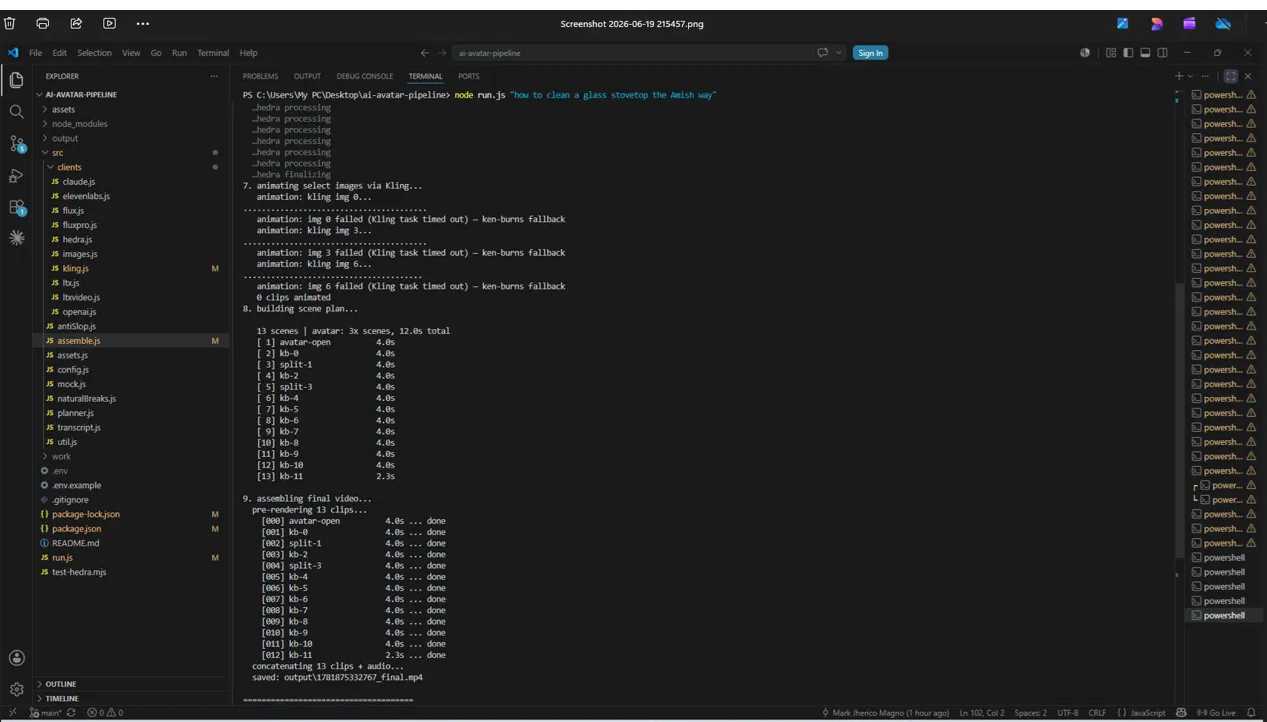Expand the OUTLINE section
Viewport: 1267px width, 722px height.
click(60, 684)
